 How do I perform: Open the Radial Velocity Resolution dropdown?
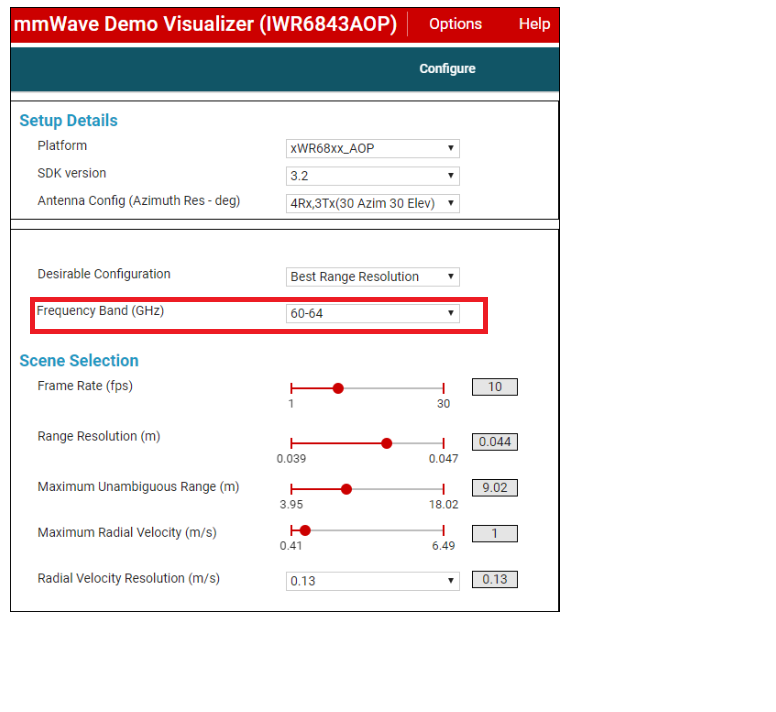click(373, 581)
